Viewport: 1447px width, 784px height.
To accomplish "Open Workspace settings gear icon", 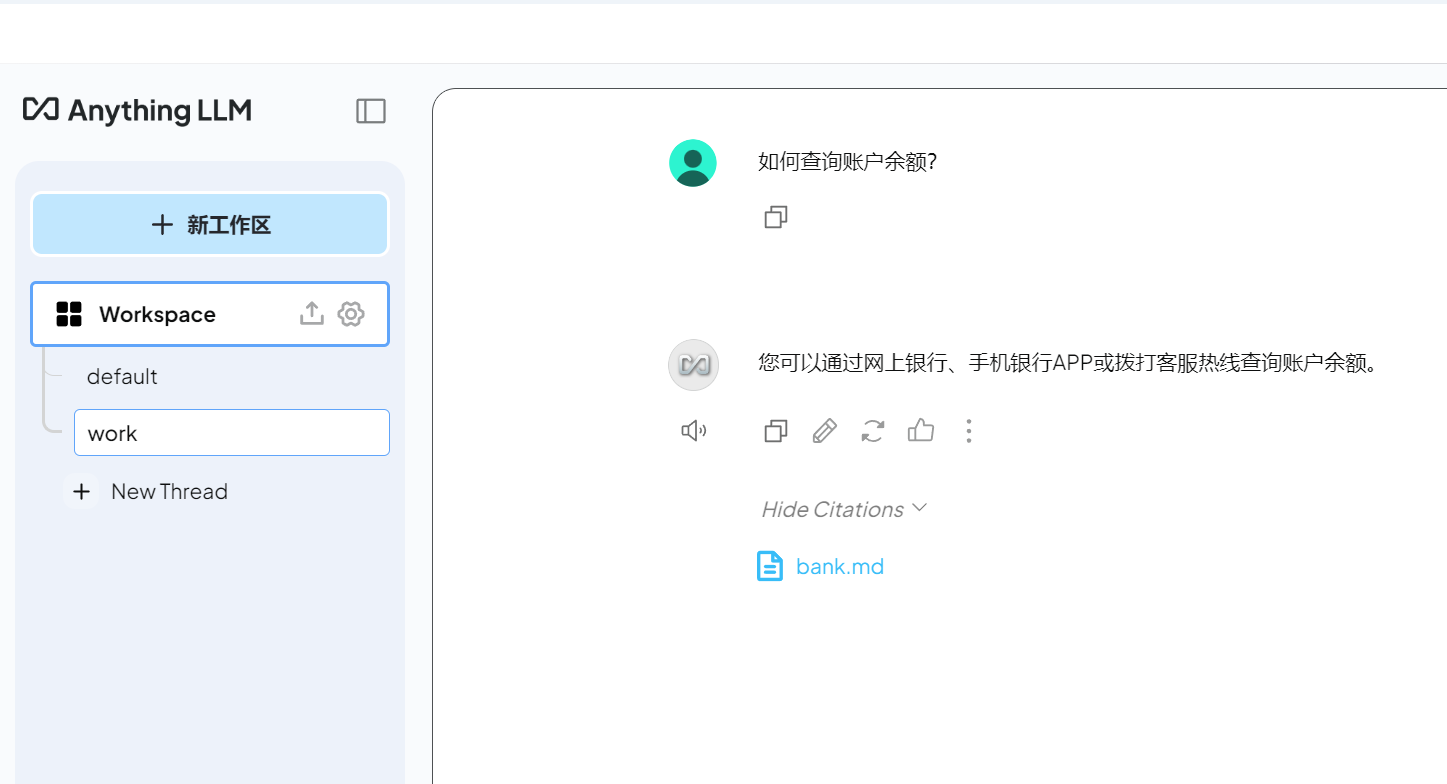I will coord(351,314).
